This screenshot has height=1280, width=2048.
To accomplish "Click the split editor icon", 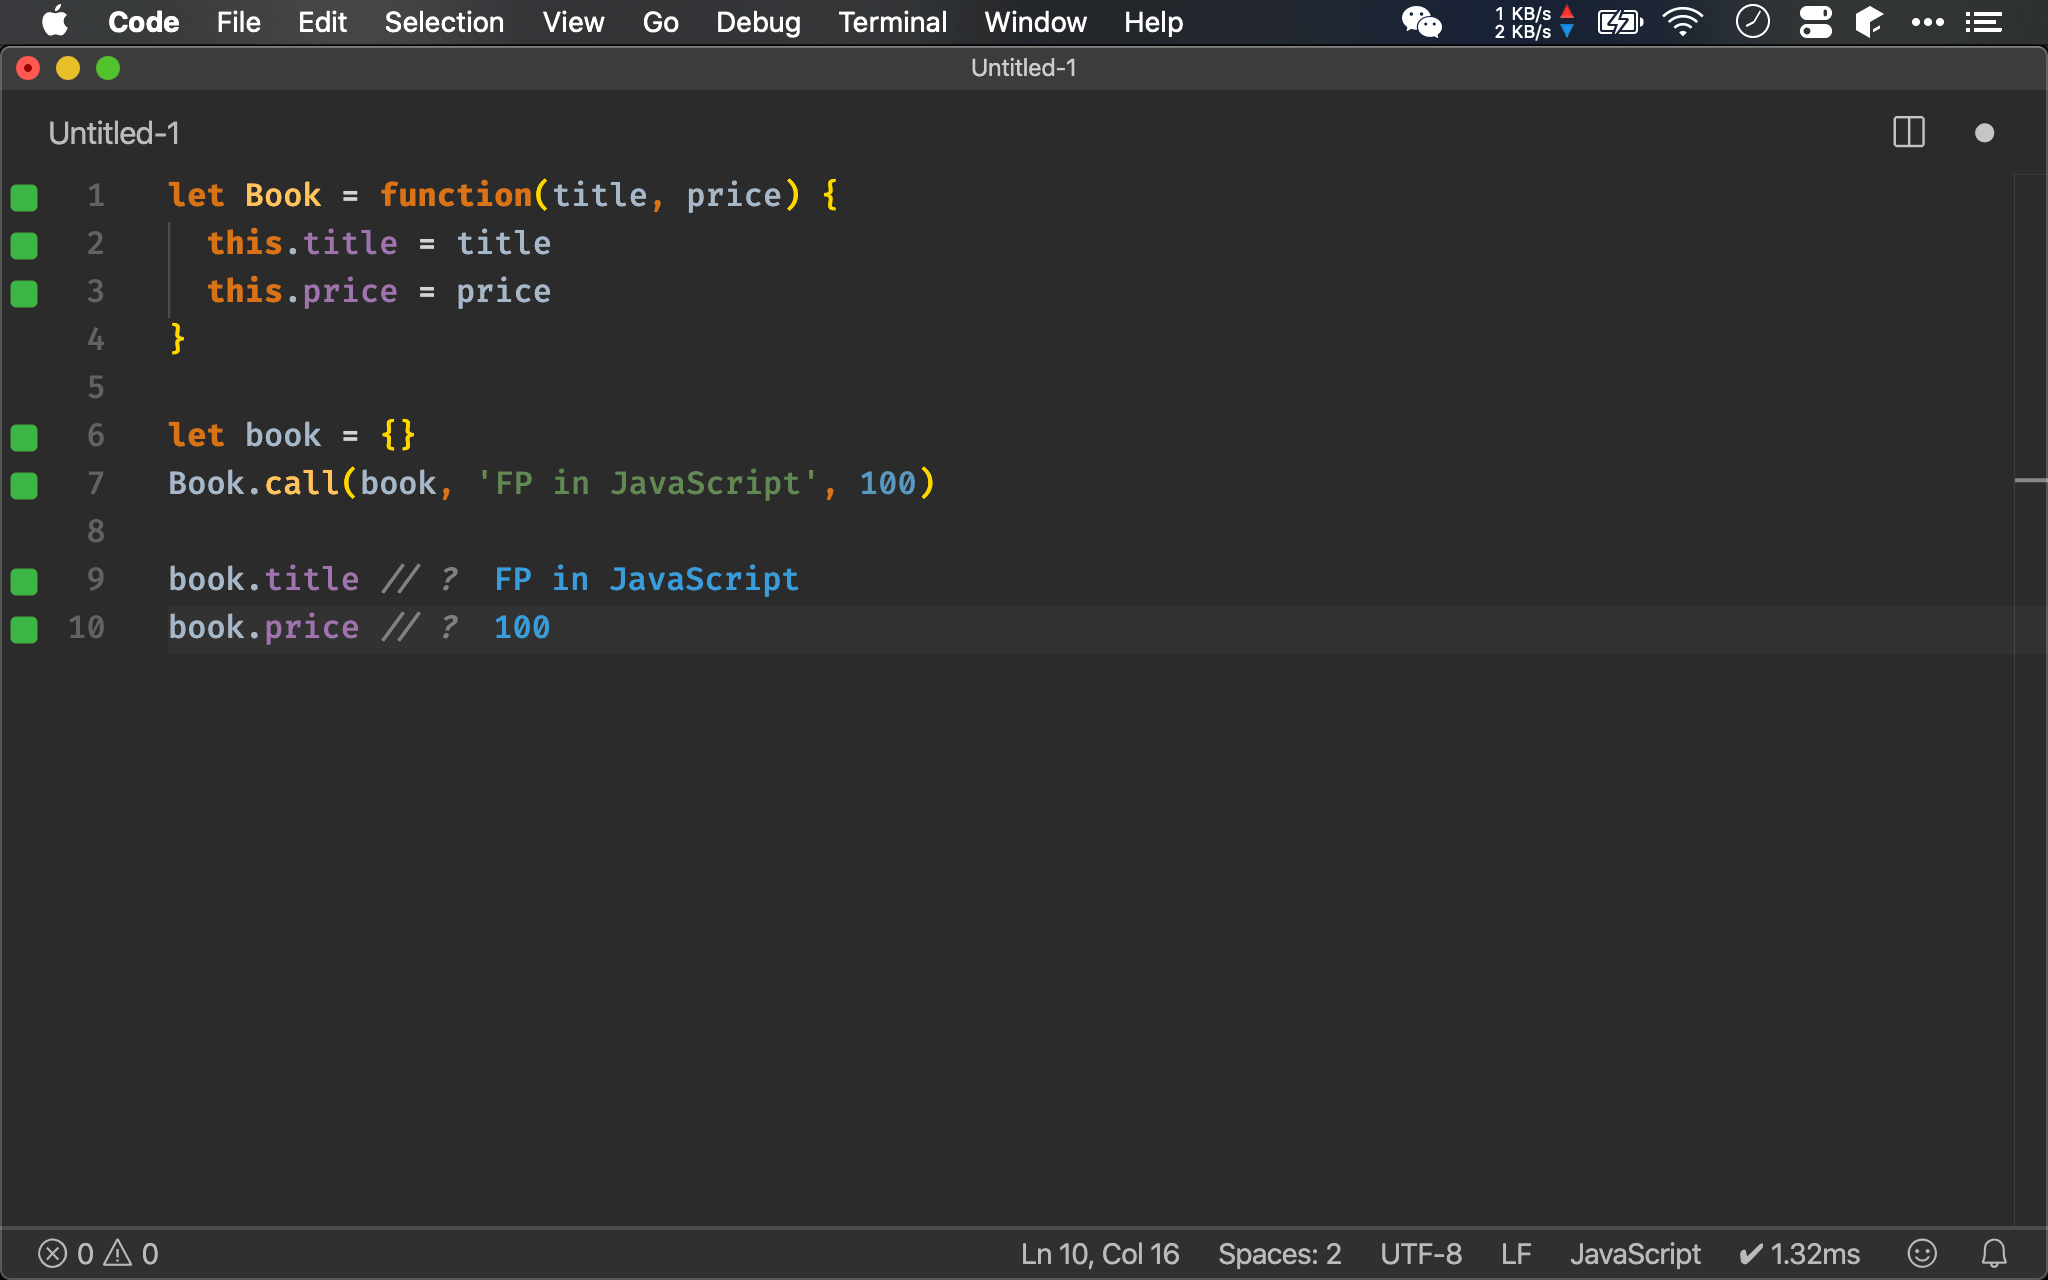I will pyautogui.click(x=1909, y=133).
